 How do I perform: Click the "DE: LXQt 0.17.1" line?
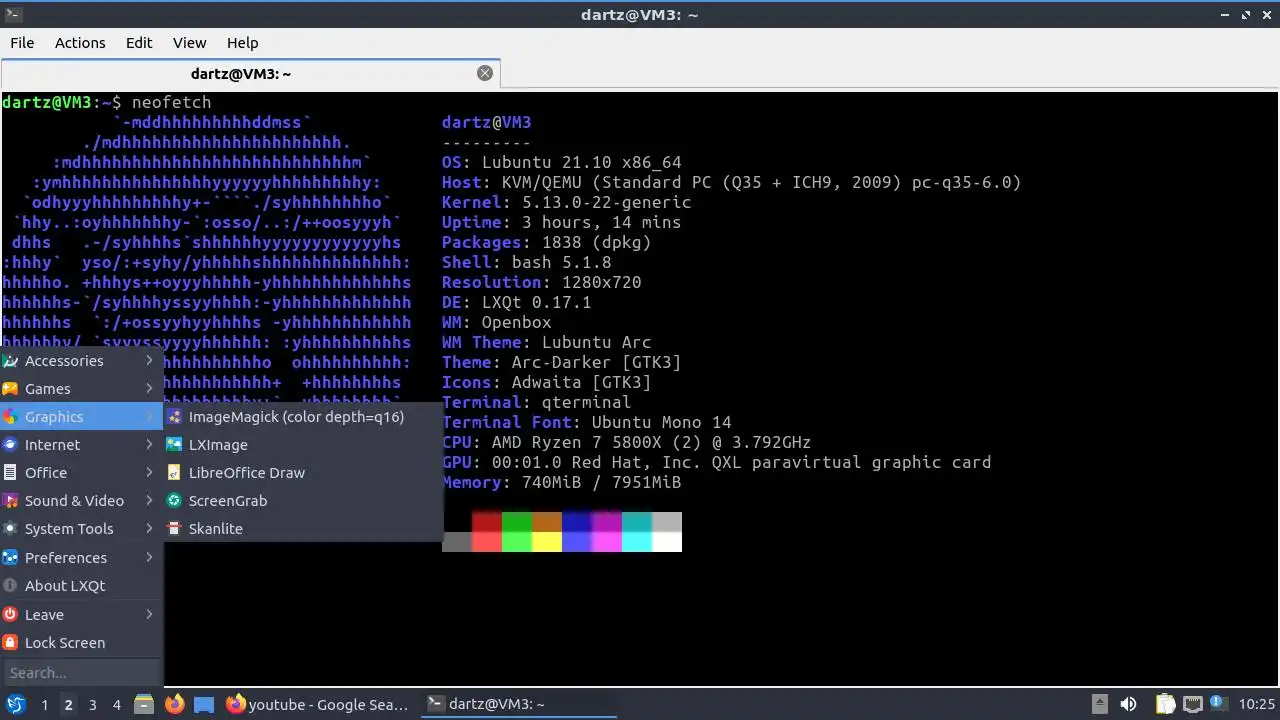coord(517,302)
